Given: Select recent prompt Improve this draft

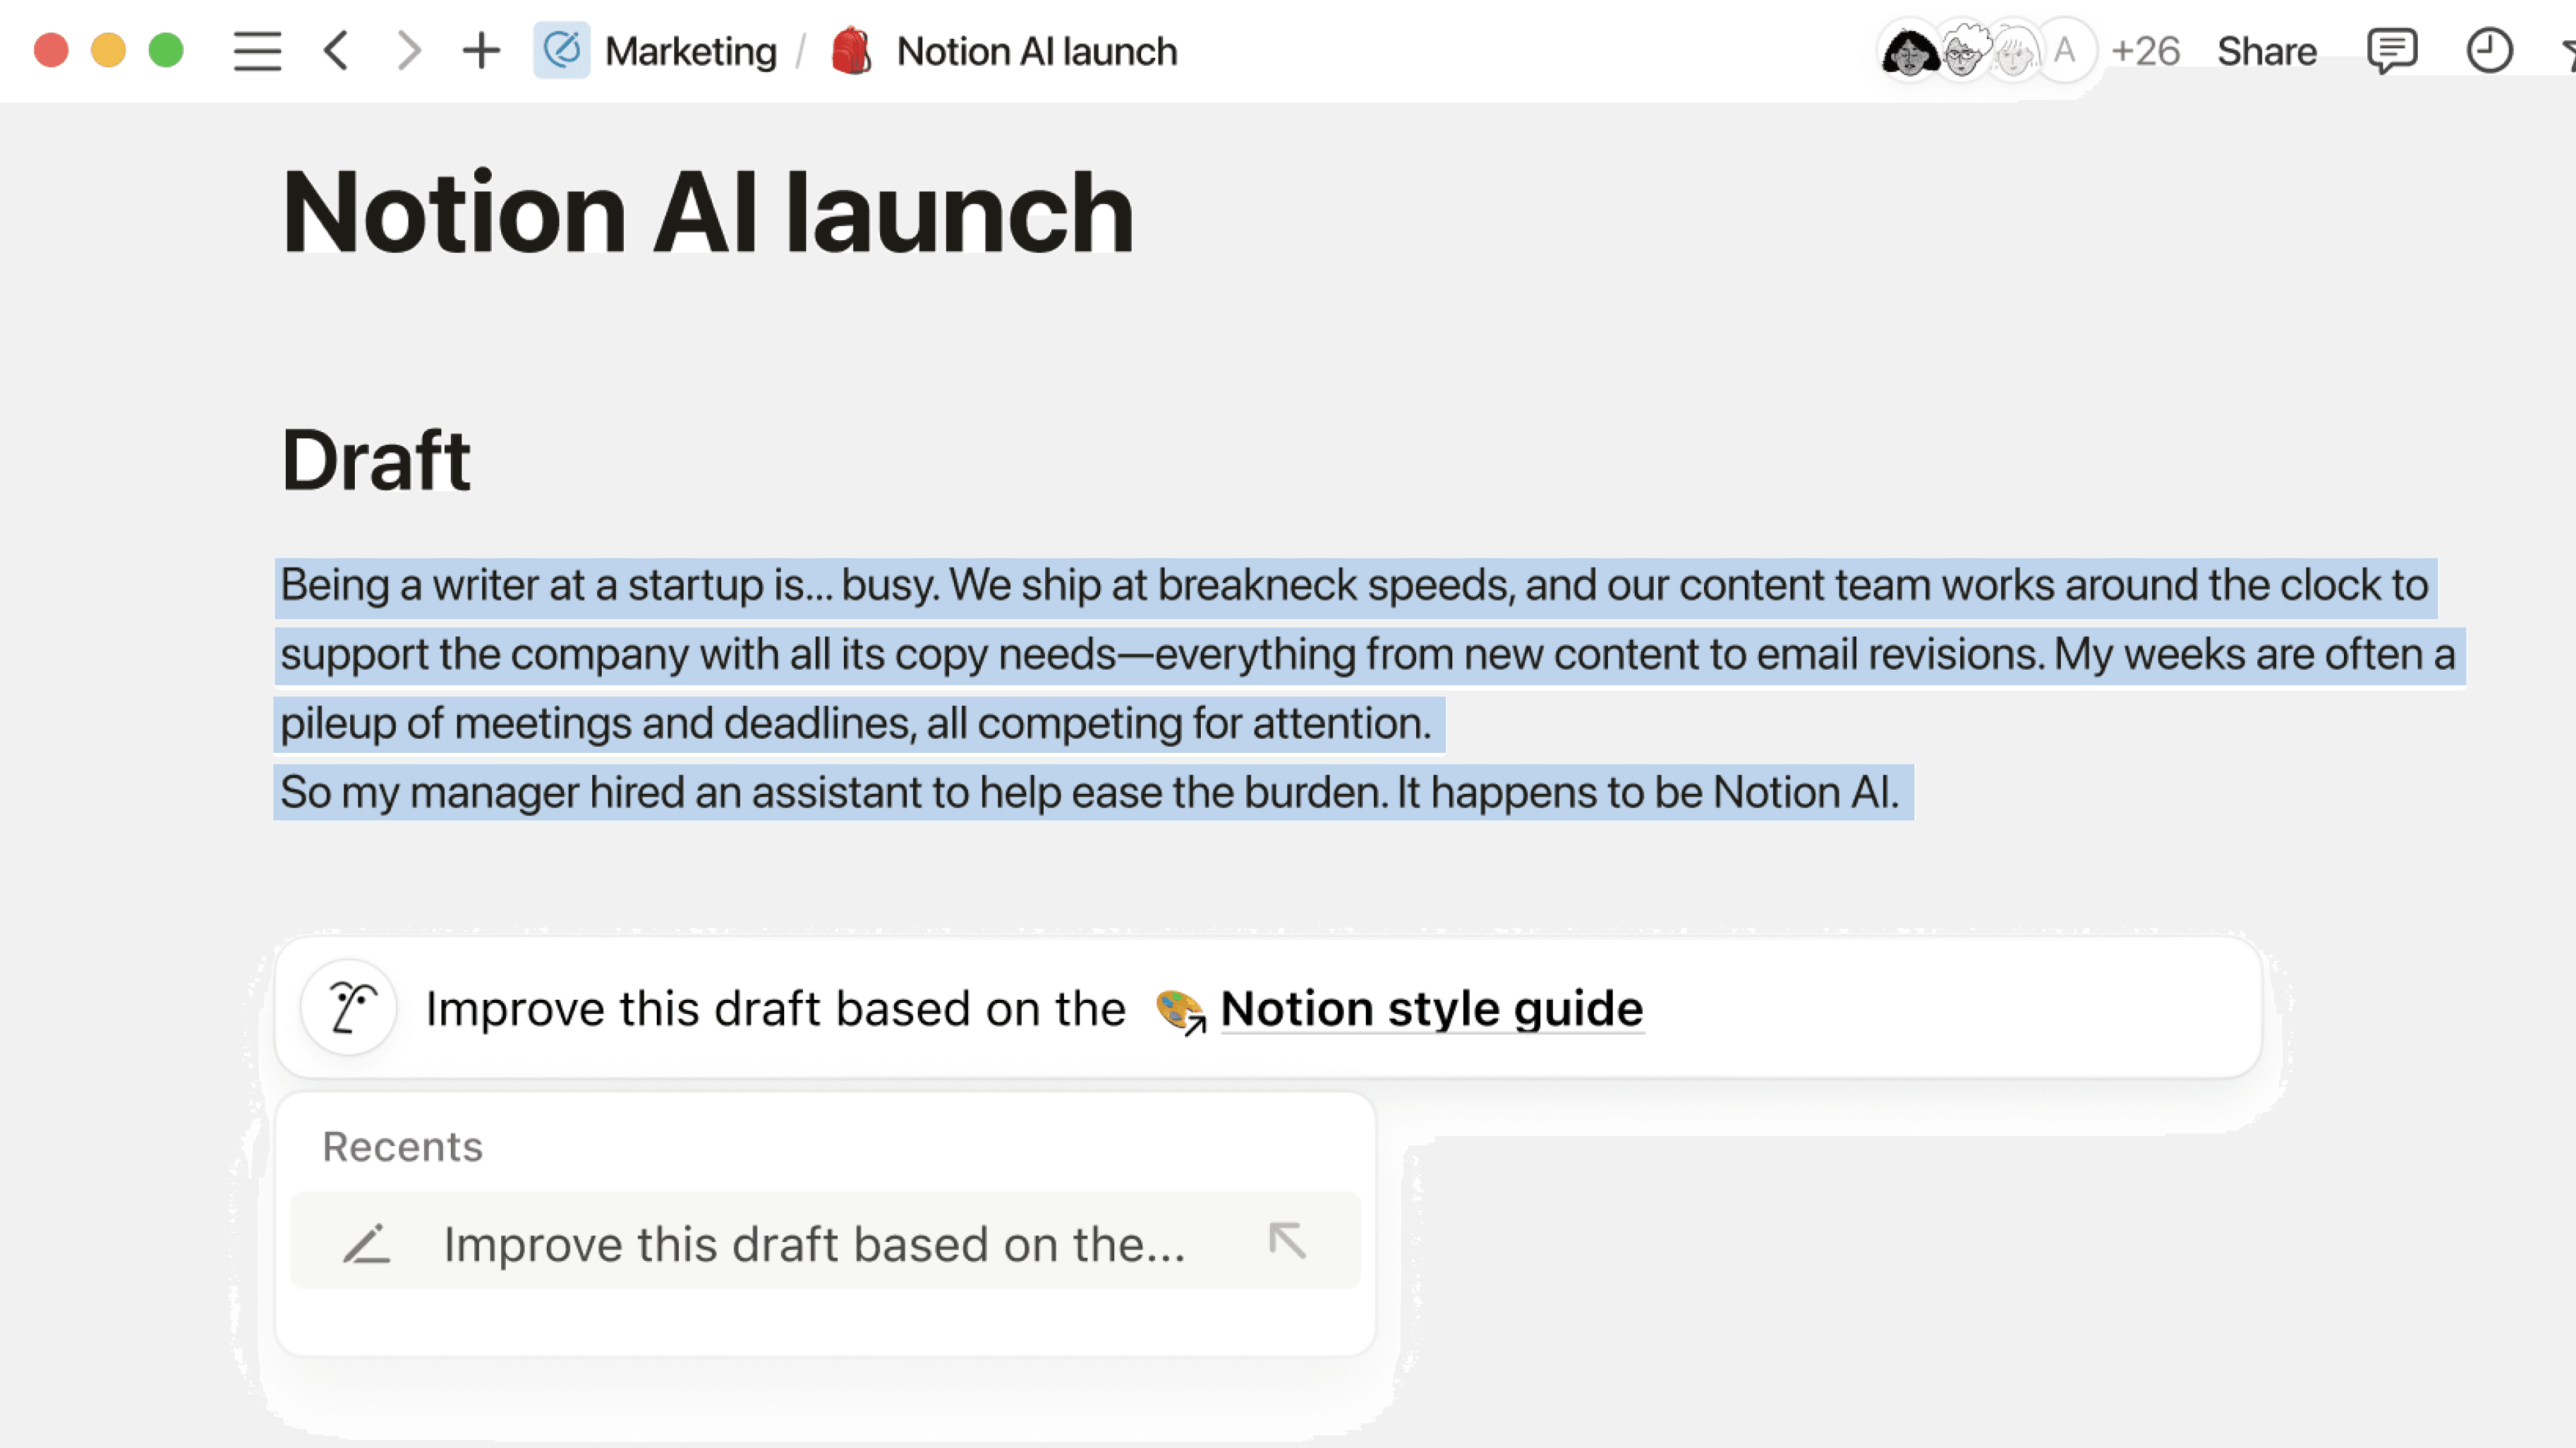Looking at the screenshot, I should 814,1244.
